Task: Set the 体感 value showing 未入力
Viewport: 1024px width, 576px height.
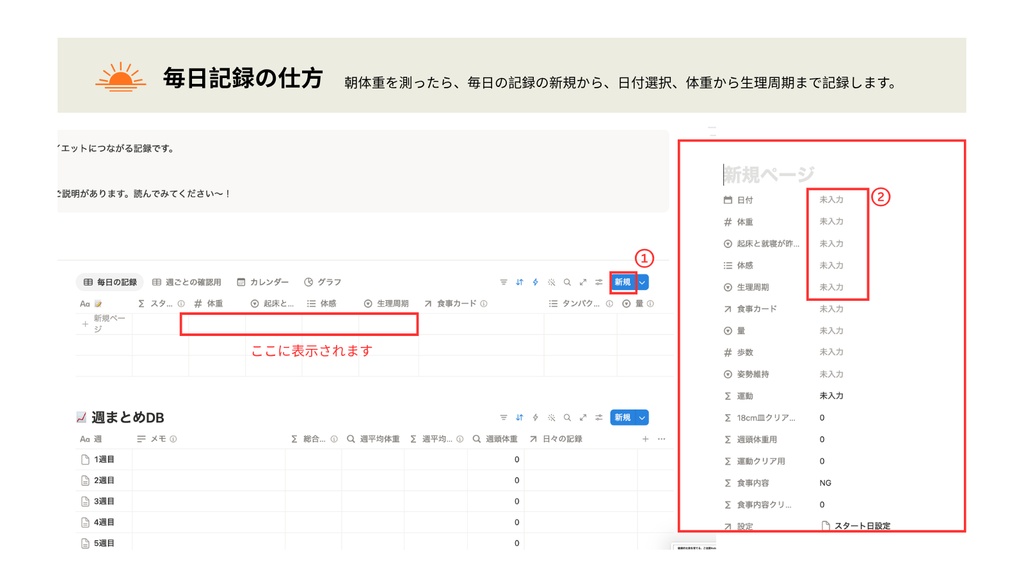Action: point(831,265)
